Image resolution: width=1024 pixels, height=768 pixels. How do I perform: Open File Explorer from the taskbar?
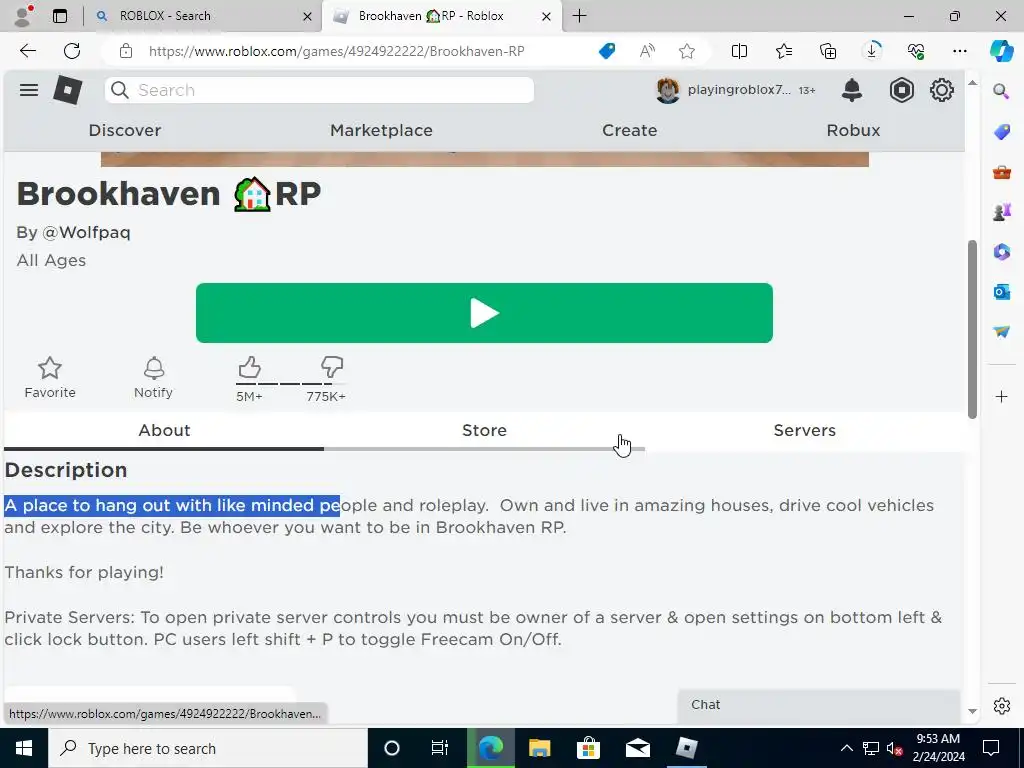(539, 748)
